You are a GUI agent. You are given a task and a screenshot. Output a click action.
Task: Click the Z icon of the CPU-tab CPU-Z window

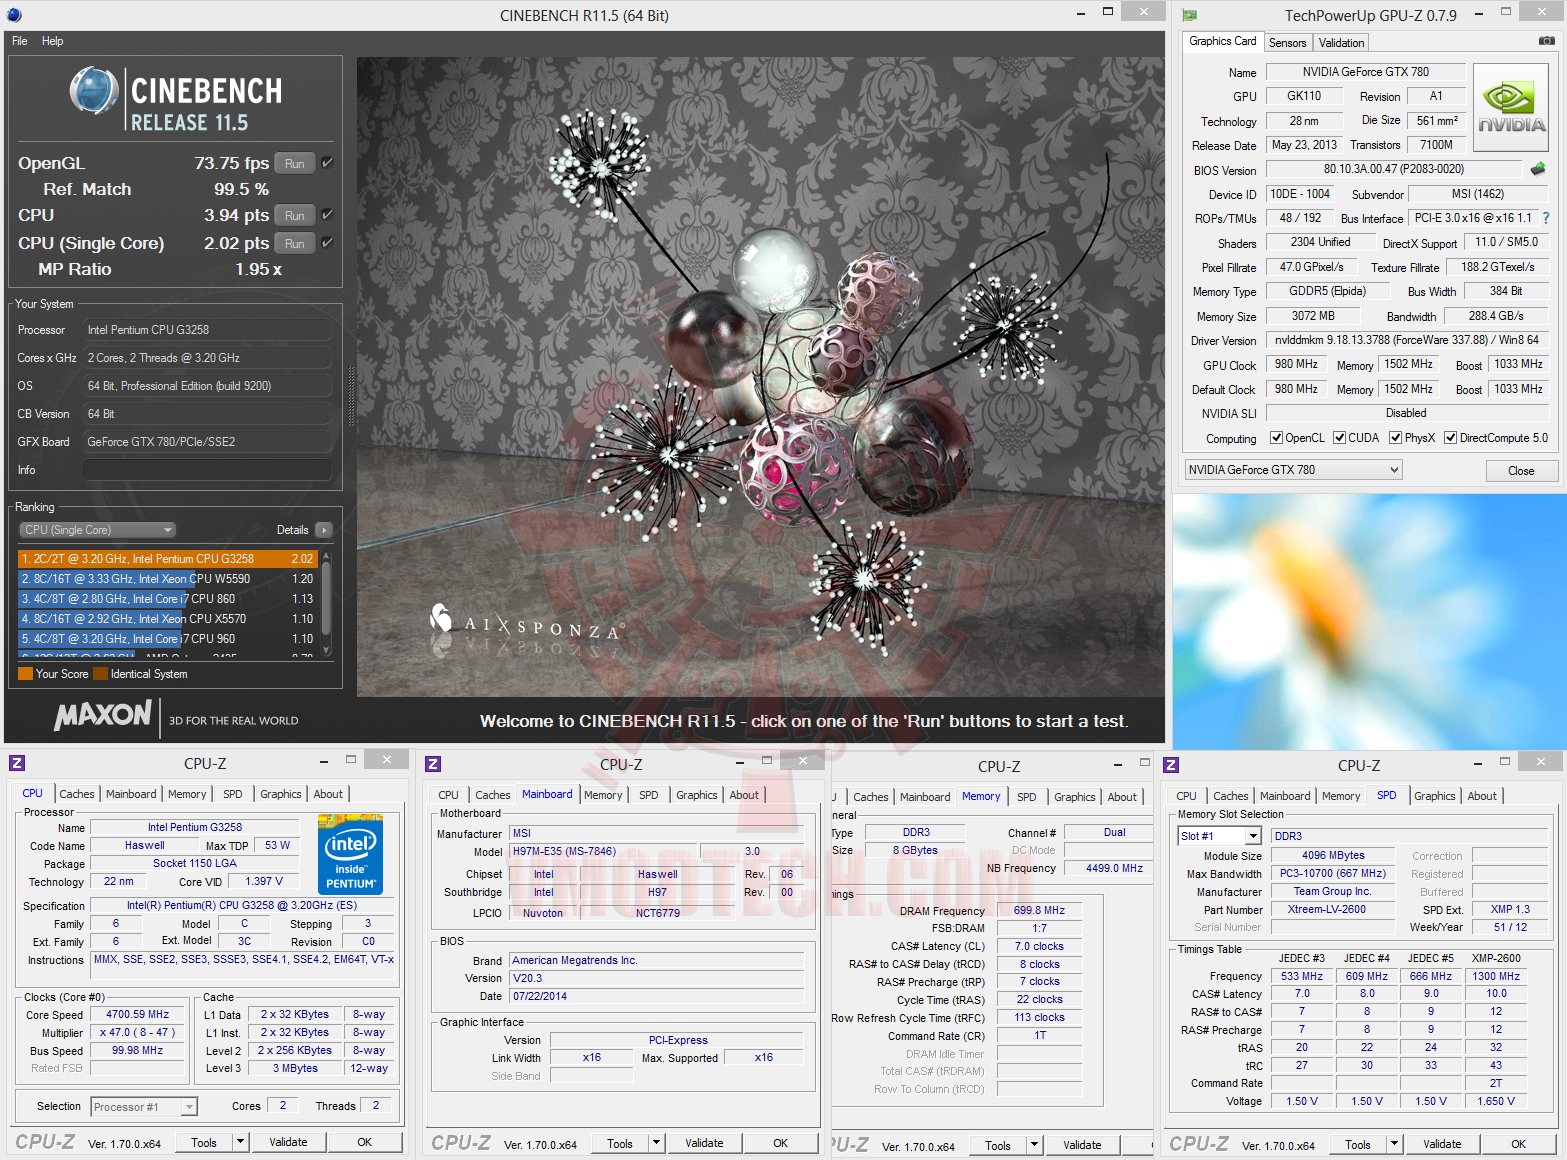[17, 763]
